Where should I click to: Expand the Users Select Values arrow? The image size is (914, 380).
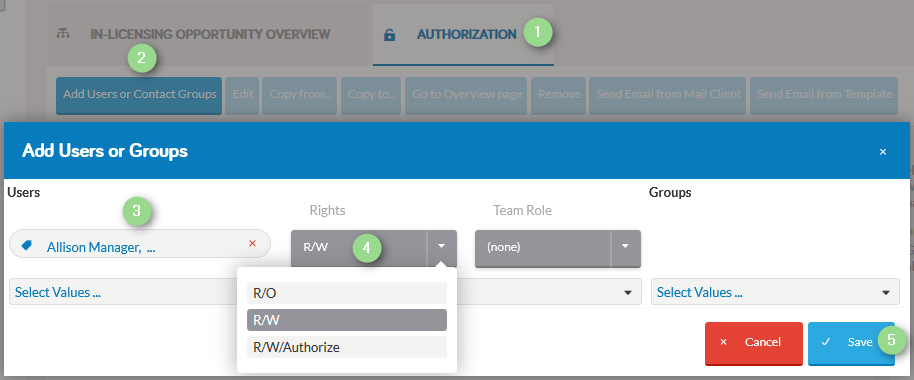pos(628,293)
